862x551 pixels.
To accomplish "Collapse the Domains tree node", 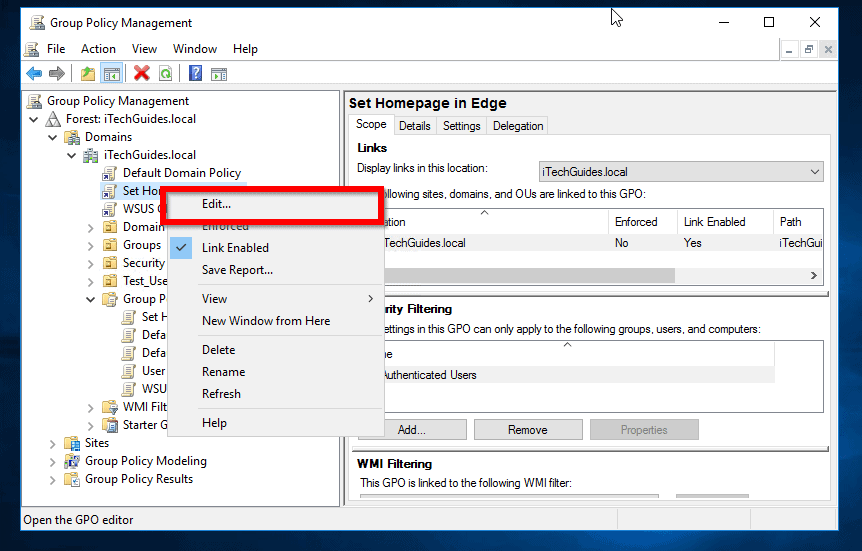I will click(x=53, y=137).
